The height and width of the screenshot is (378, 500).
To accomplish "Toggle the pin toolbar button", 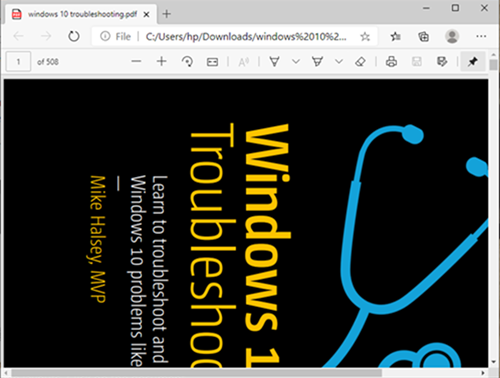I will (472, 62).
